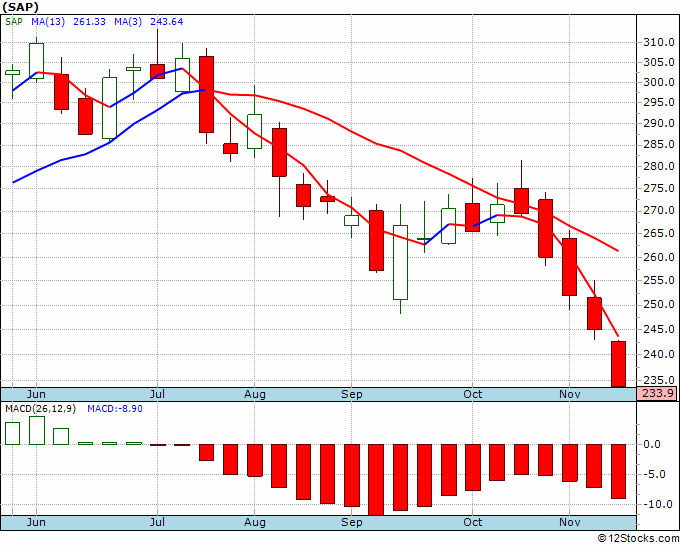Select Nov on the MACD timeline
680x546 pixels.
point(569,522)
